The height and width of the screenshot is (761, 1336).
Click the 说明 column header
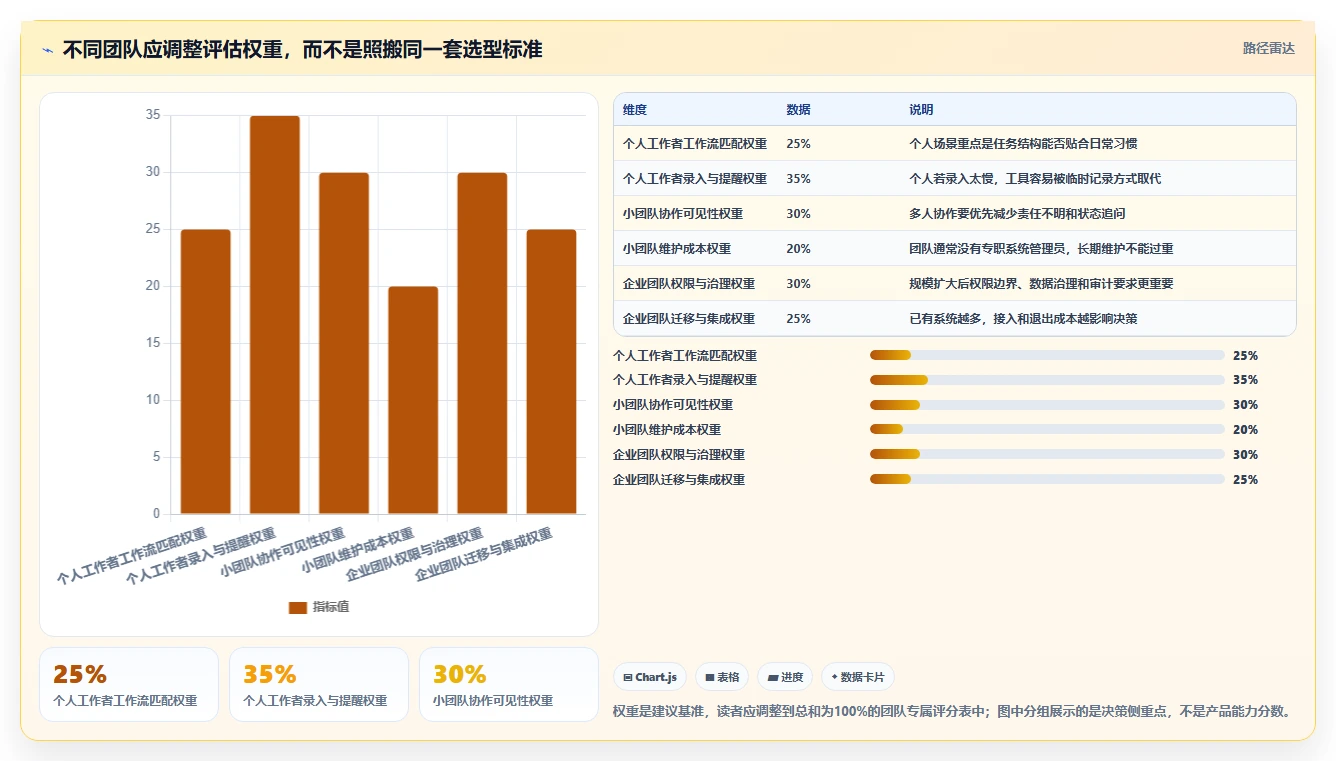point(921,110)
